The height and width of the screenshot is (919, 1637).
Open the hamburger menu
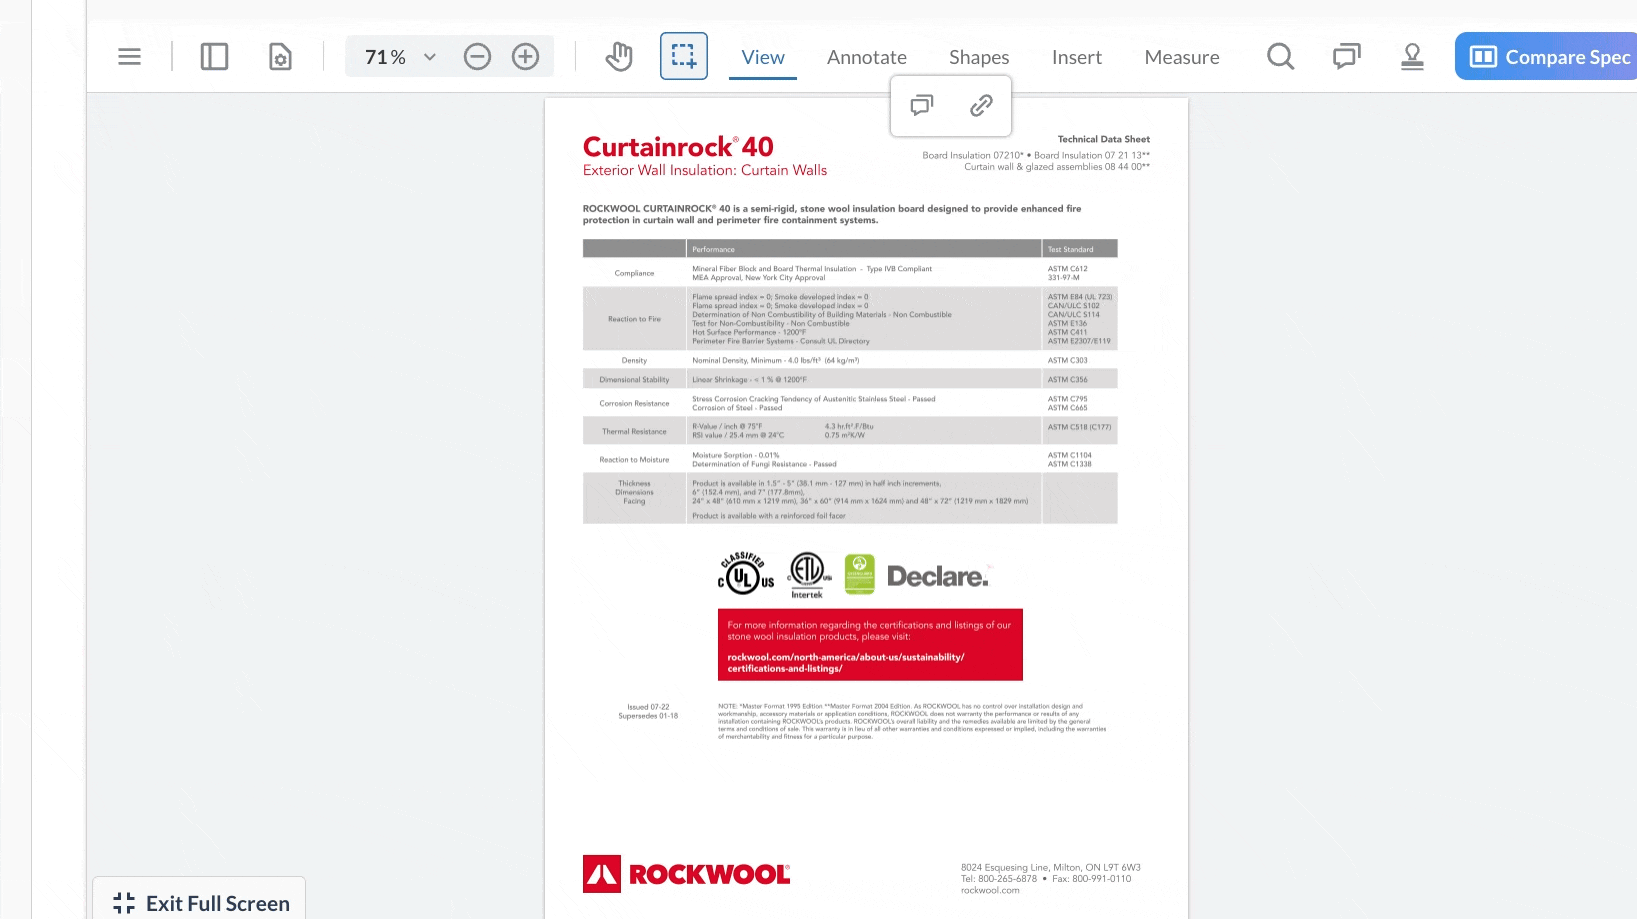[129, 57]
